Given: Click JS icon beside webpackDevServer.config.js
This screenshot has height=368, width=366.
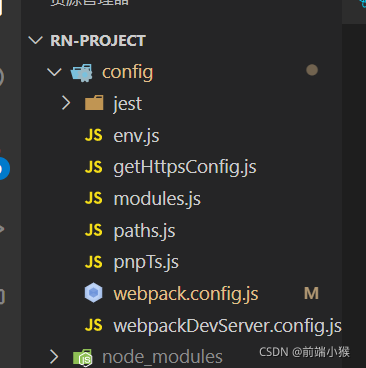Looking at the screenshot, I should [94, 325].
